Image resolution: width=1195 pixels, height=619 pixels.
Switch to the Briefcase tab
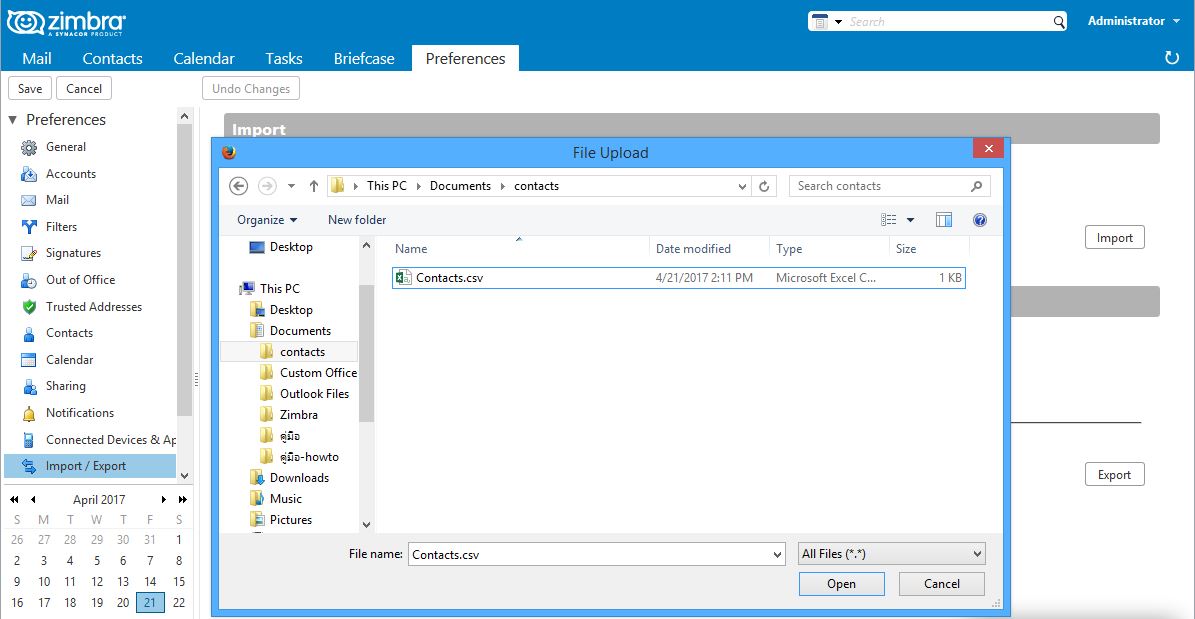click(x=364, y=59)
